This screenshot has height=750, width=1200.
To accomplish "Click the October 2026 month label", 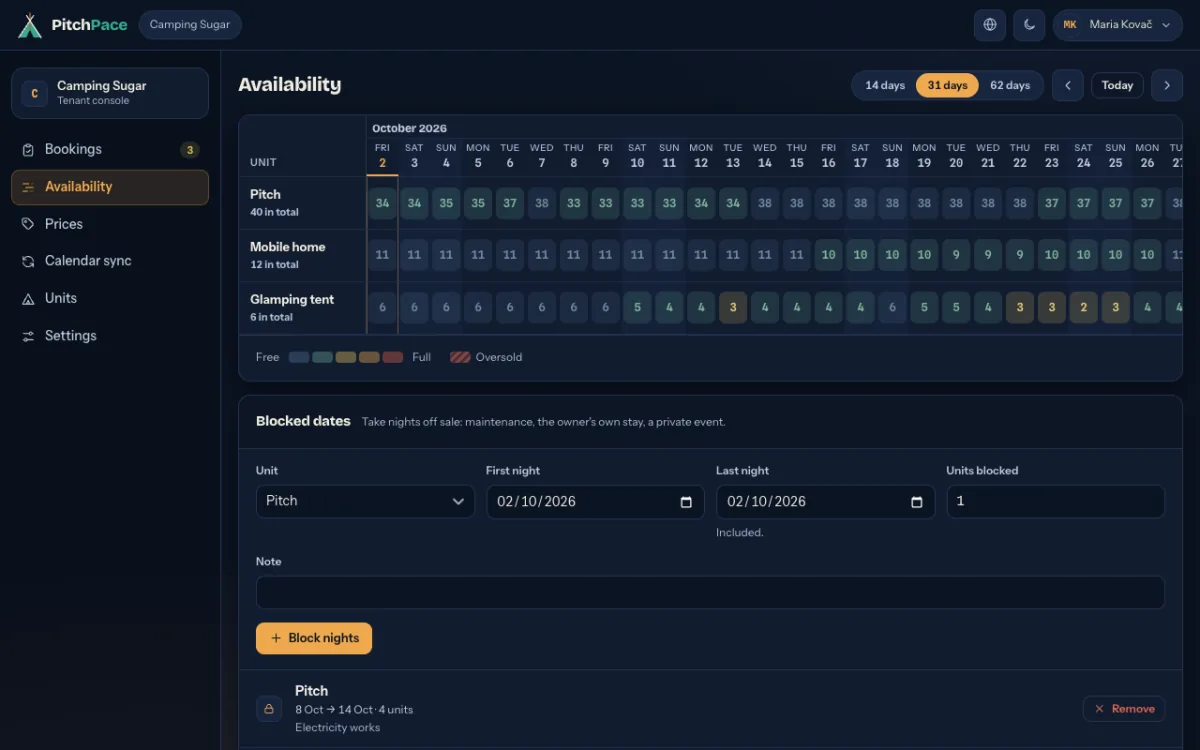I will [x=409, y=128].
